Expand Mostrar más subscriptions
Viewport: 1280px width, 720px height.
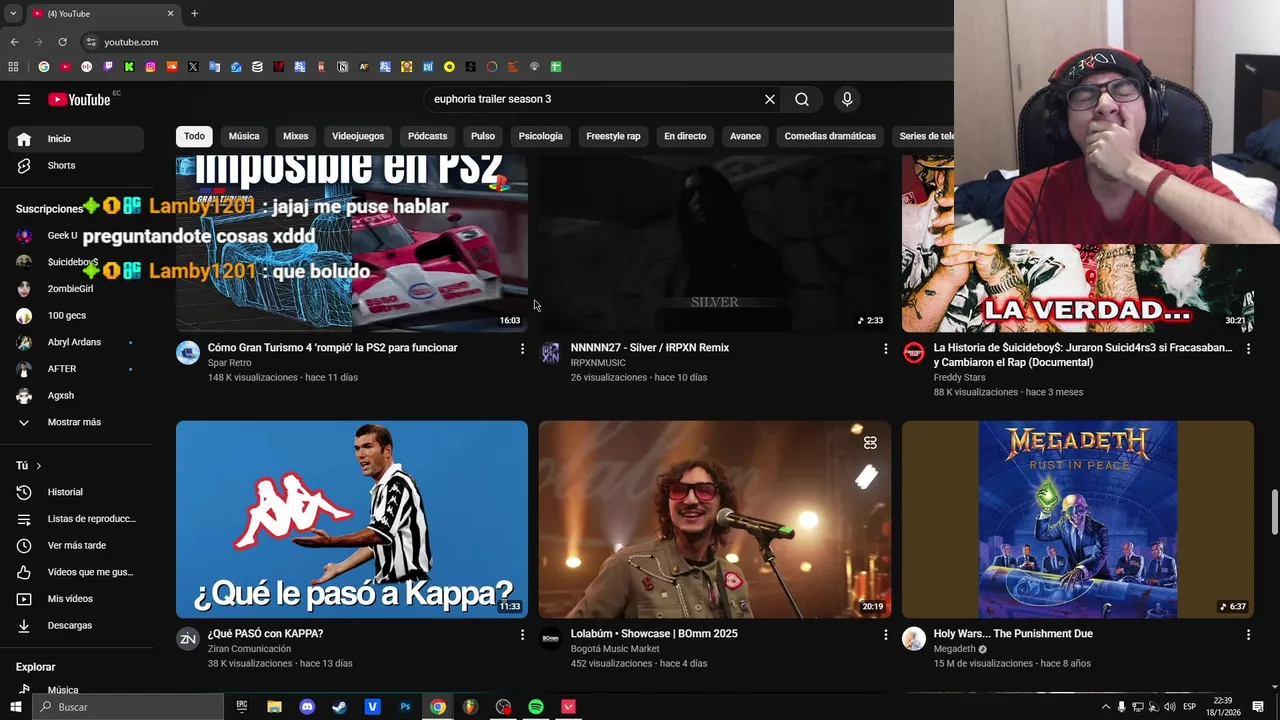click(76, 422)
